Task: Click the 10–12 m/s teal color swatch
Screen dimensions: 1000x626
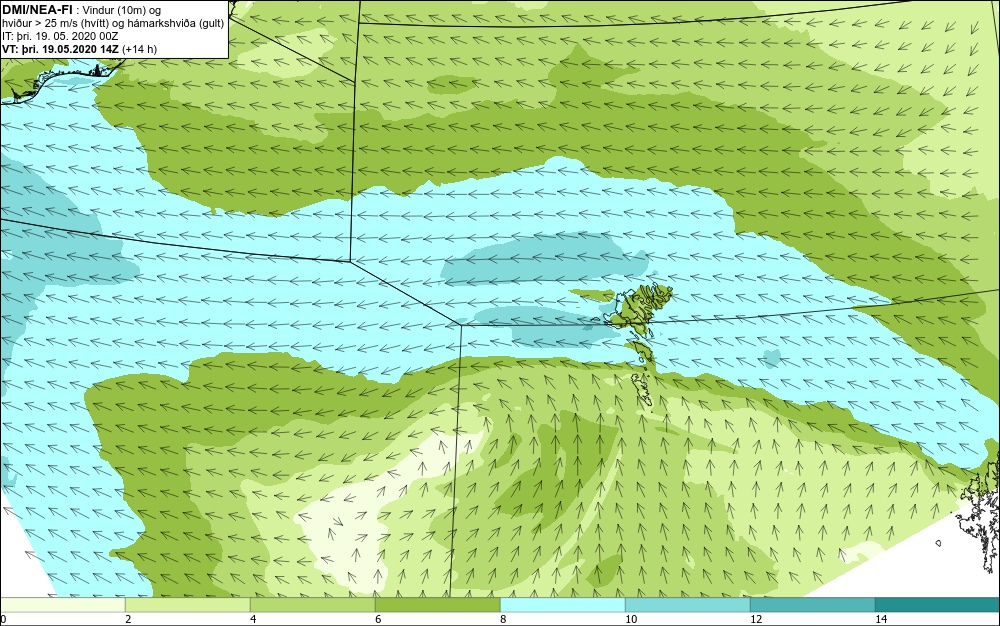Action: (688, 605)
